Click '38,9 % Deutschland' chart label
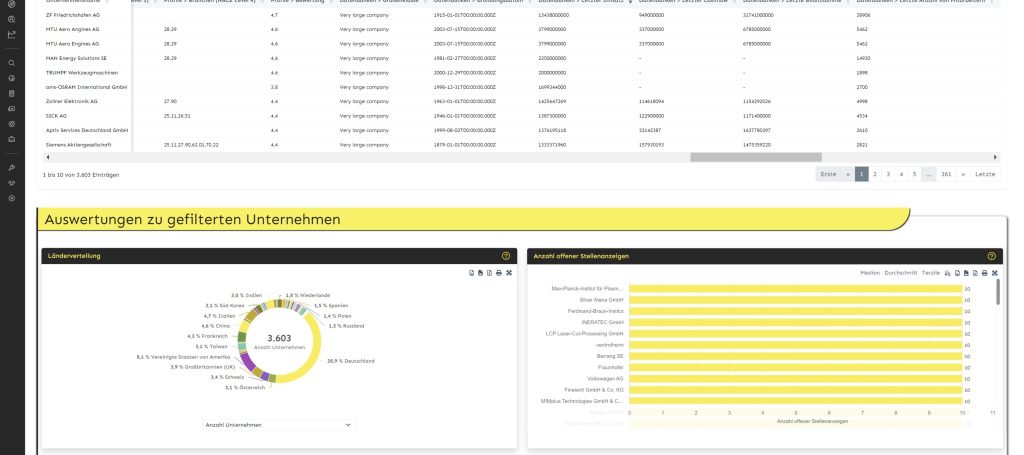Screen dimensions: 1024x455 [x=351, y=361]
